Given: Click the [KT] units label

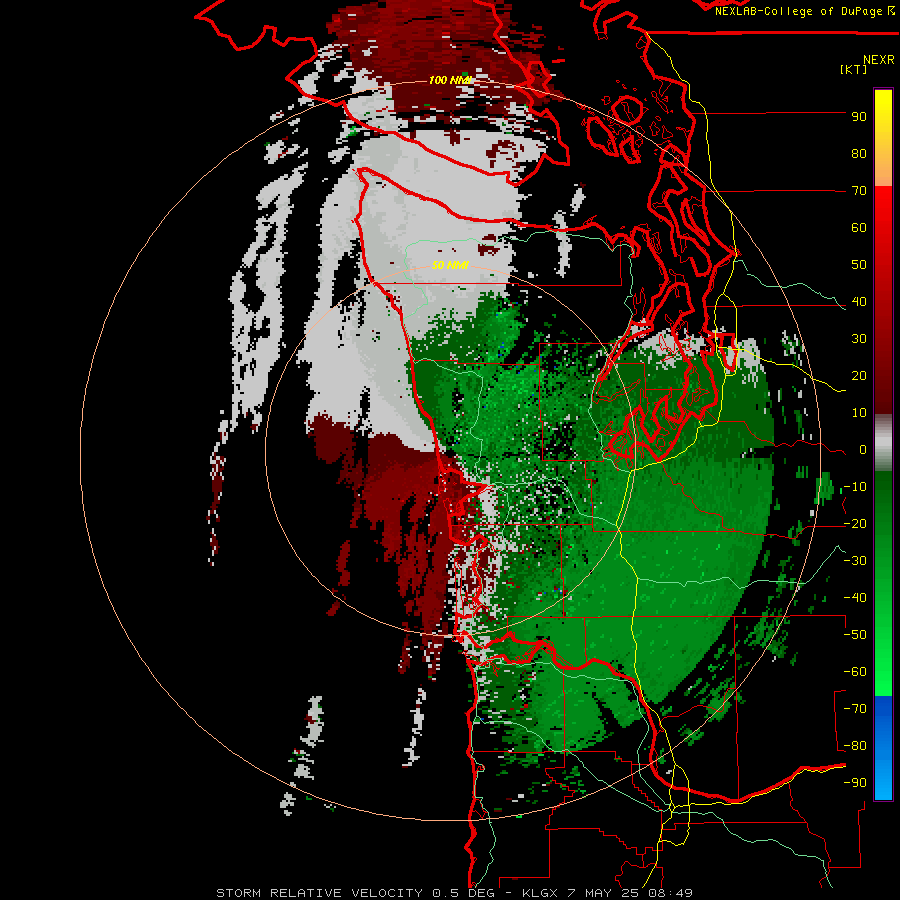Looking at the screenshot, I should [853, 69].
